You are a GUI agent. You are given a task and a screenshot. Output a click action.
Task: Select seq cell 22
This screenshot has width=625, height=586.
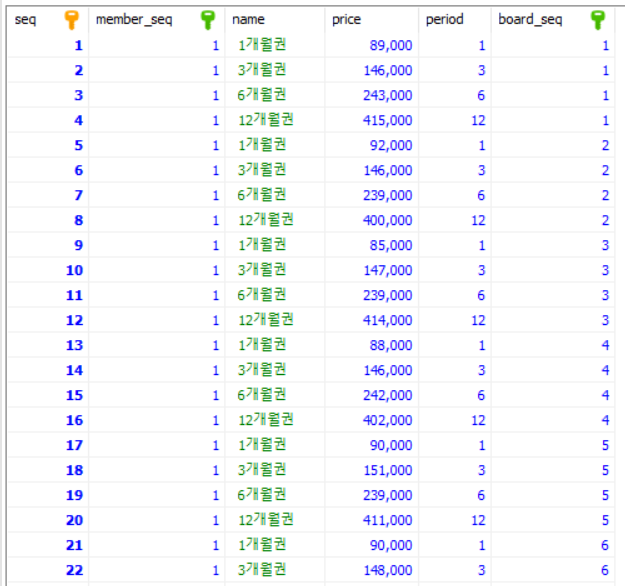48,570
